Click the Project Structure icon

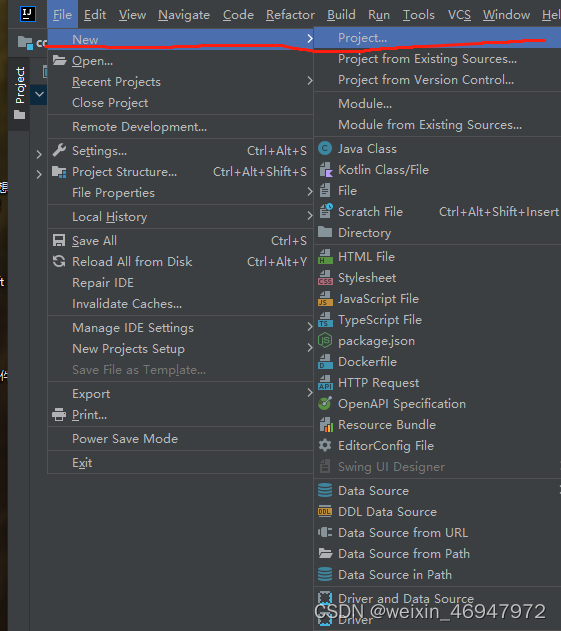[59, 172]
